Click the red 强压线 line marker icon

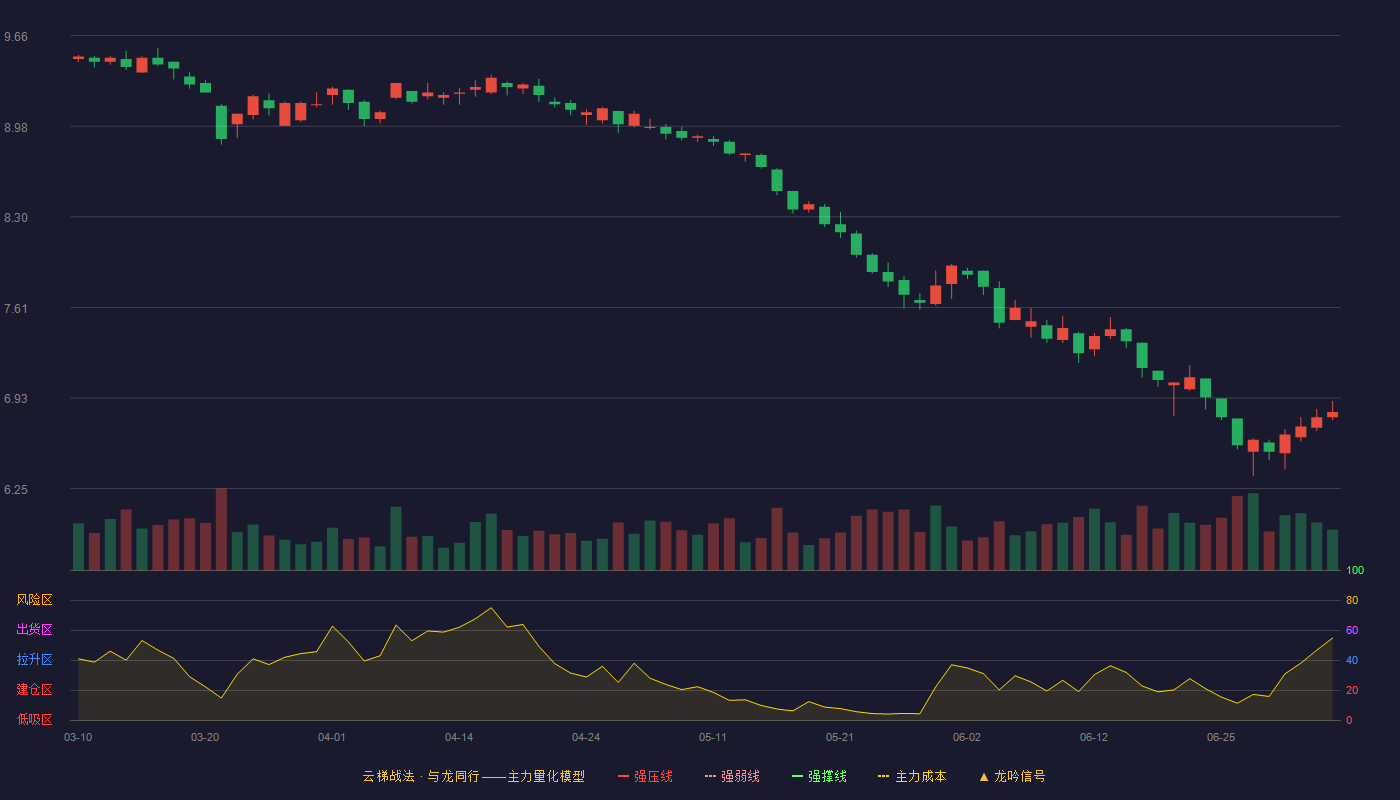pos(623,776)
